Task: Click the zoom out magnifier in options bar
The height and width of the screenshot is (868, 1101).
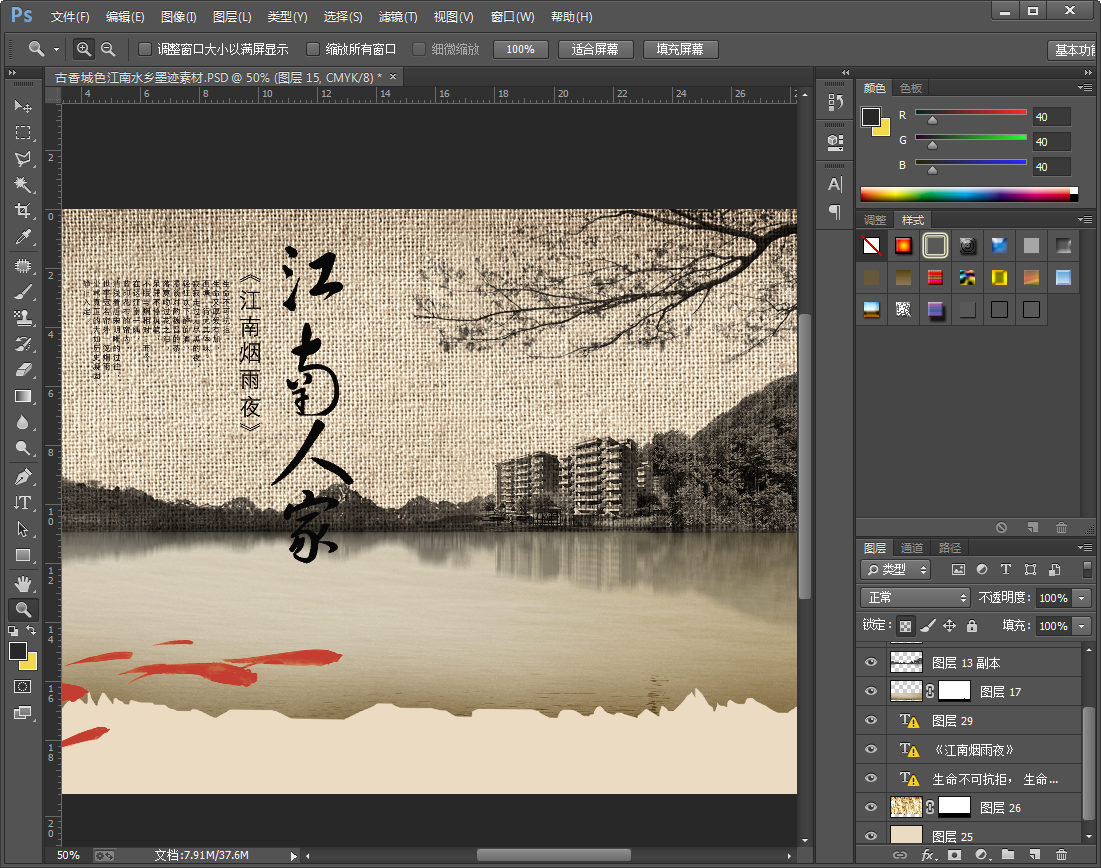Action: [108, 49]
